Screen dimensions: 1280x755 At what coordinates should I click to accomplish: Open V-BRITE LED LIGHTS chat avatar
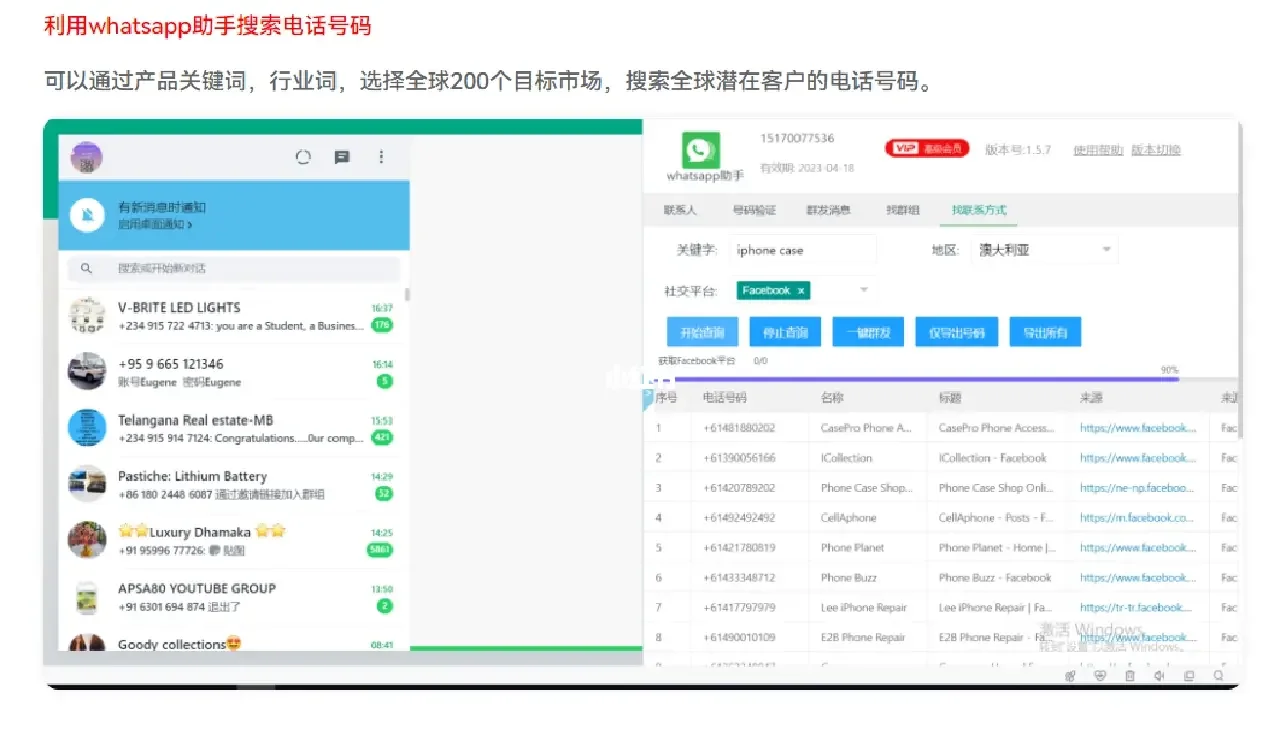click(87, 315)
